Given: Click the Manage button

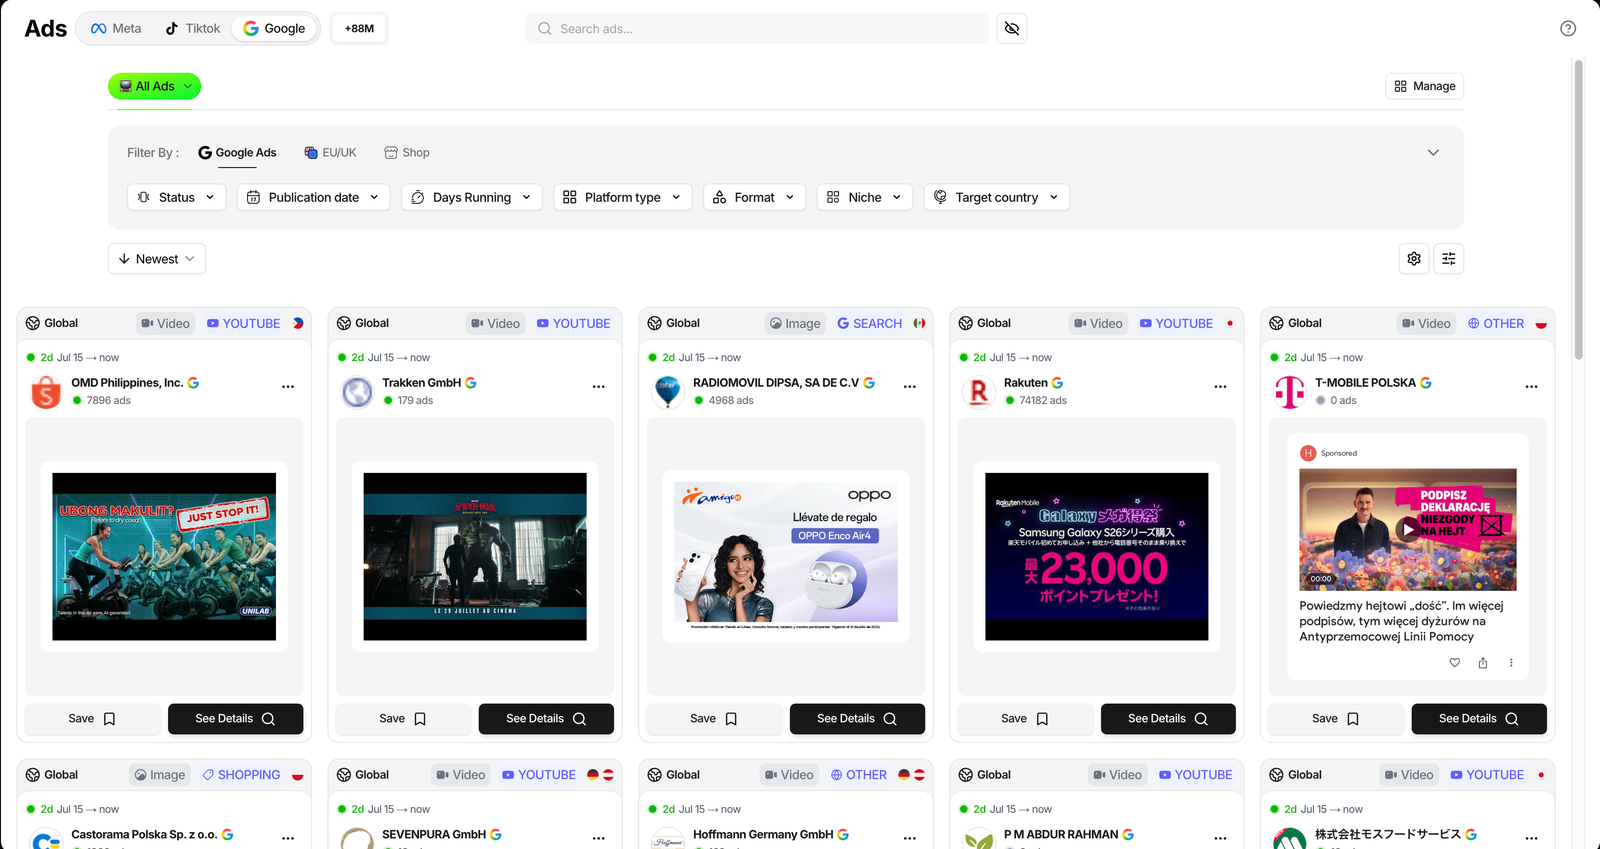Looking at the screenshot, I should pos(1425,86).
